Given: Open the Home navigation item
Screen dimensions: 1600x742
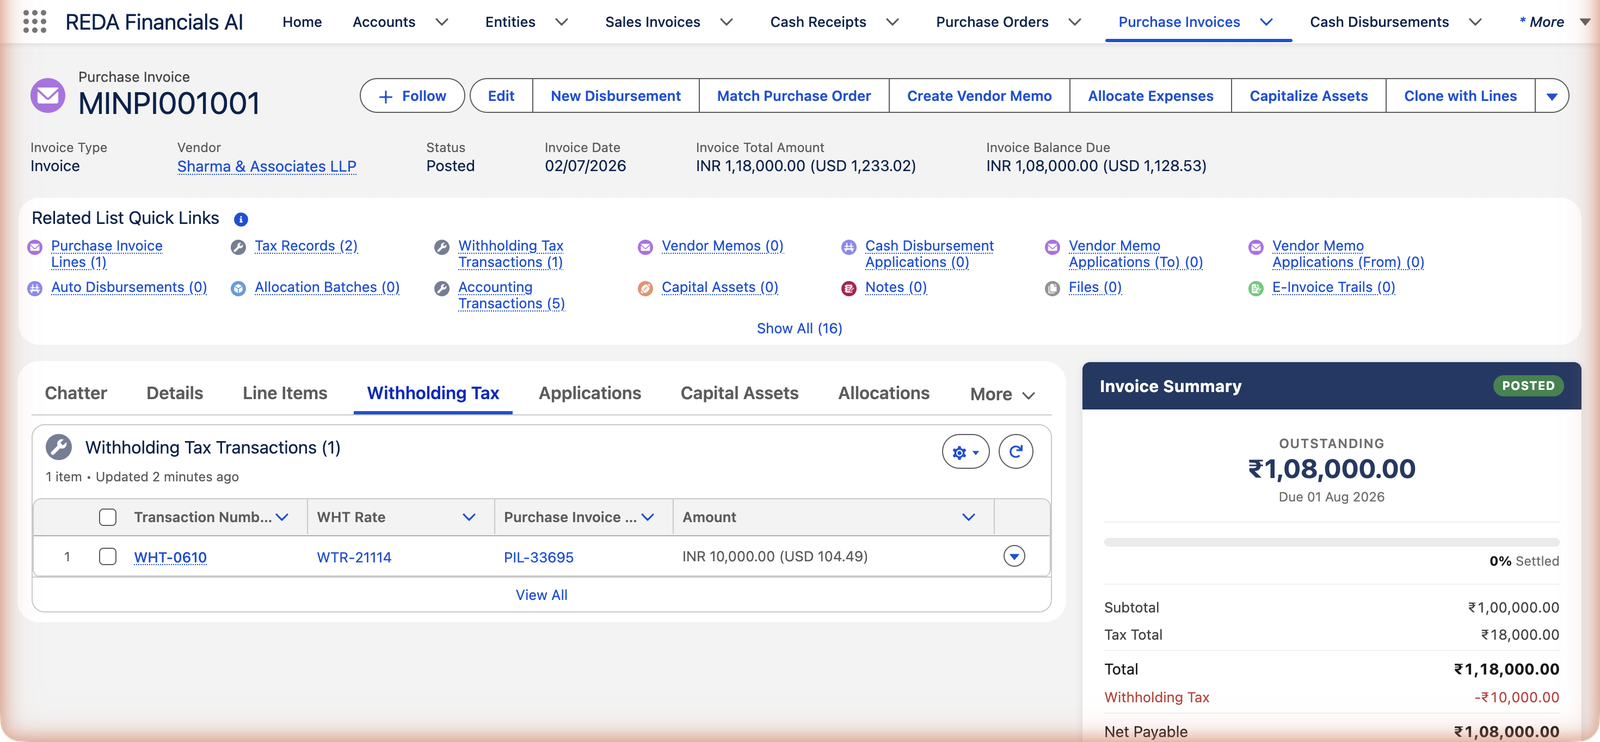Looking at the screenshot, I should (x=302, y=22).
